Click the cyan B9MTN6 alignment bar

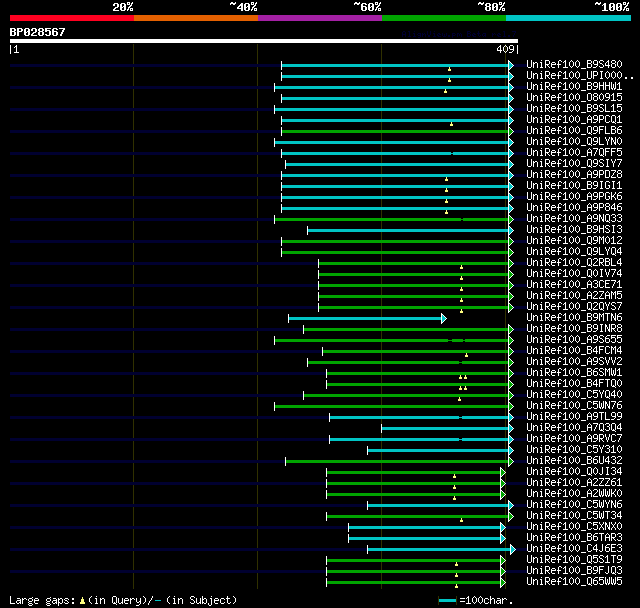click(365, 319)
